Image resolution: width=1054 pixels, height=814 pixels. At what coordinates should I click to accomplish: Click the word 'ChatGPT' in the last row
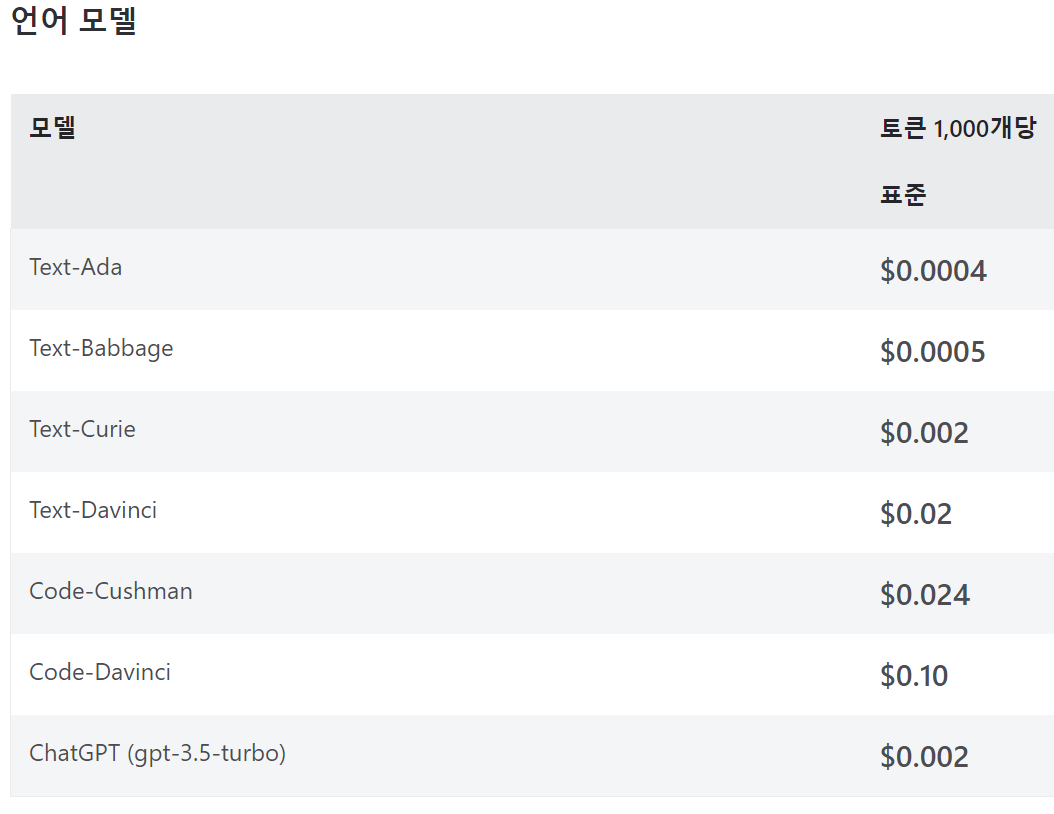[x=74, y=753]
